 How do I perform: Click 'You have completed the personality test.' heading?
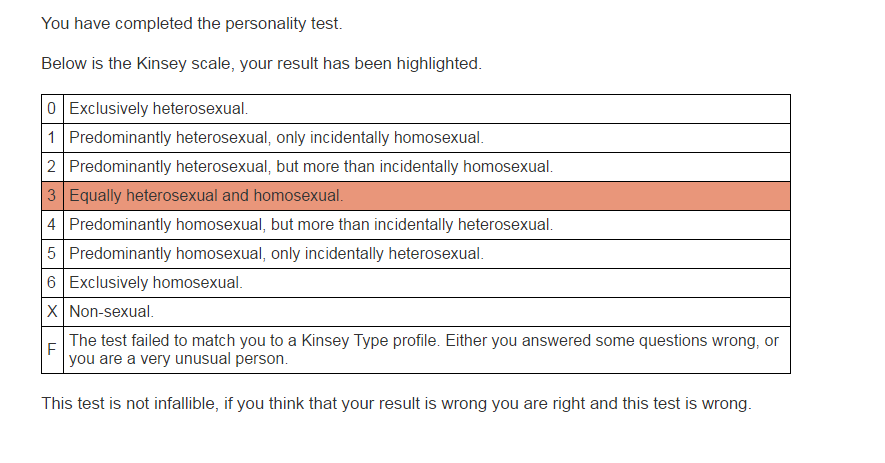tap(192, 24)
